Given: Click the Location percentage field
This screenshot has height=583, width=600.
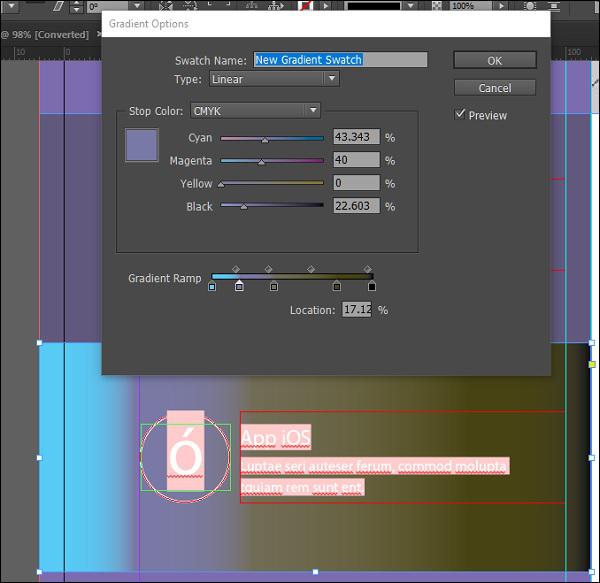Looking at the screenshot, I should (357, 309).
